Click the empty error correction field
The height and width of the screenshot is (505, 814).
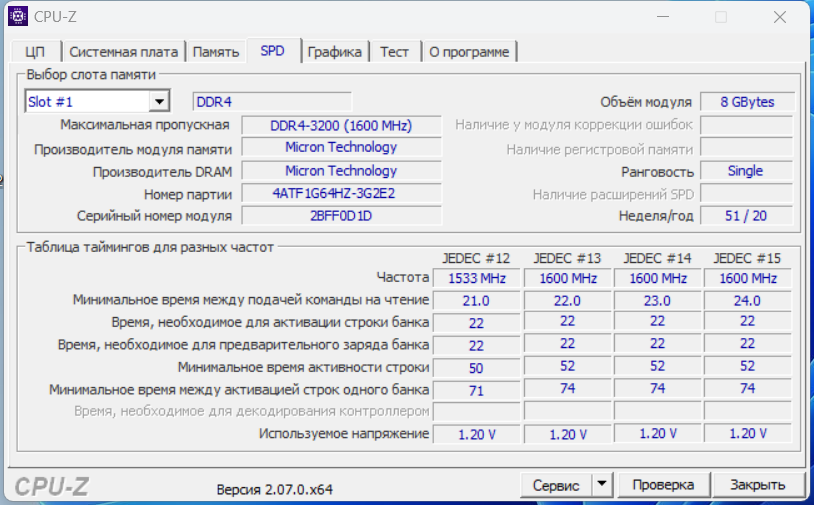(746, 125)
